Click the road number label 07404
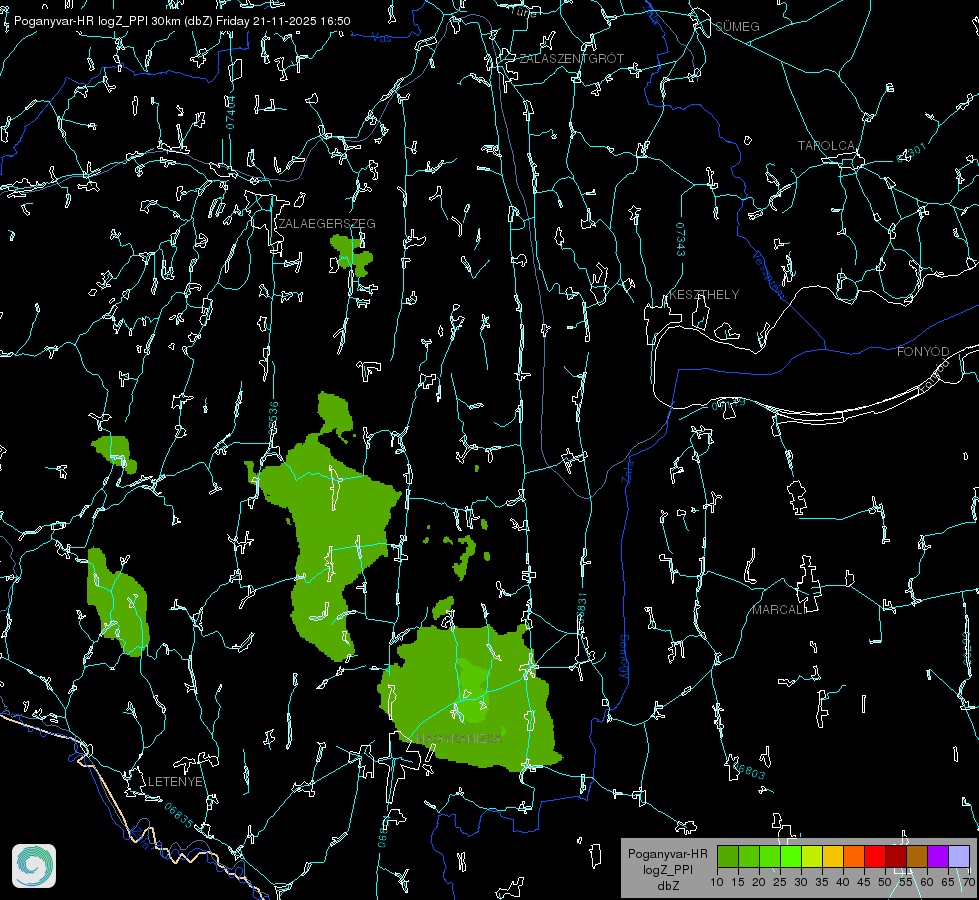 [231, 112]
